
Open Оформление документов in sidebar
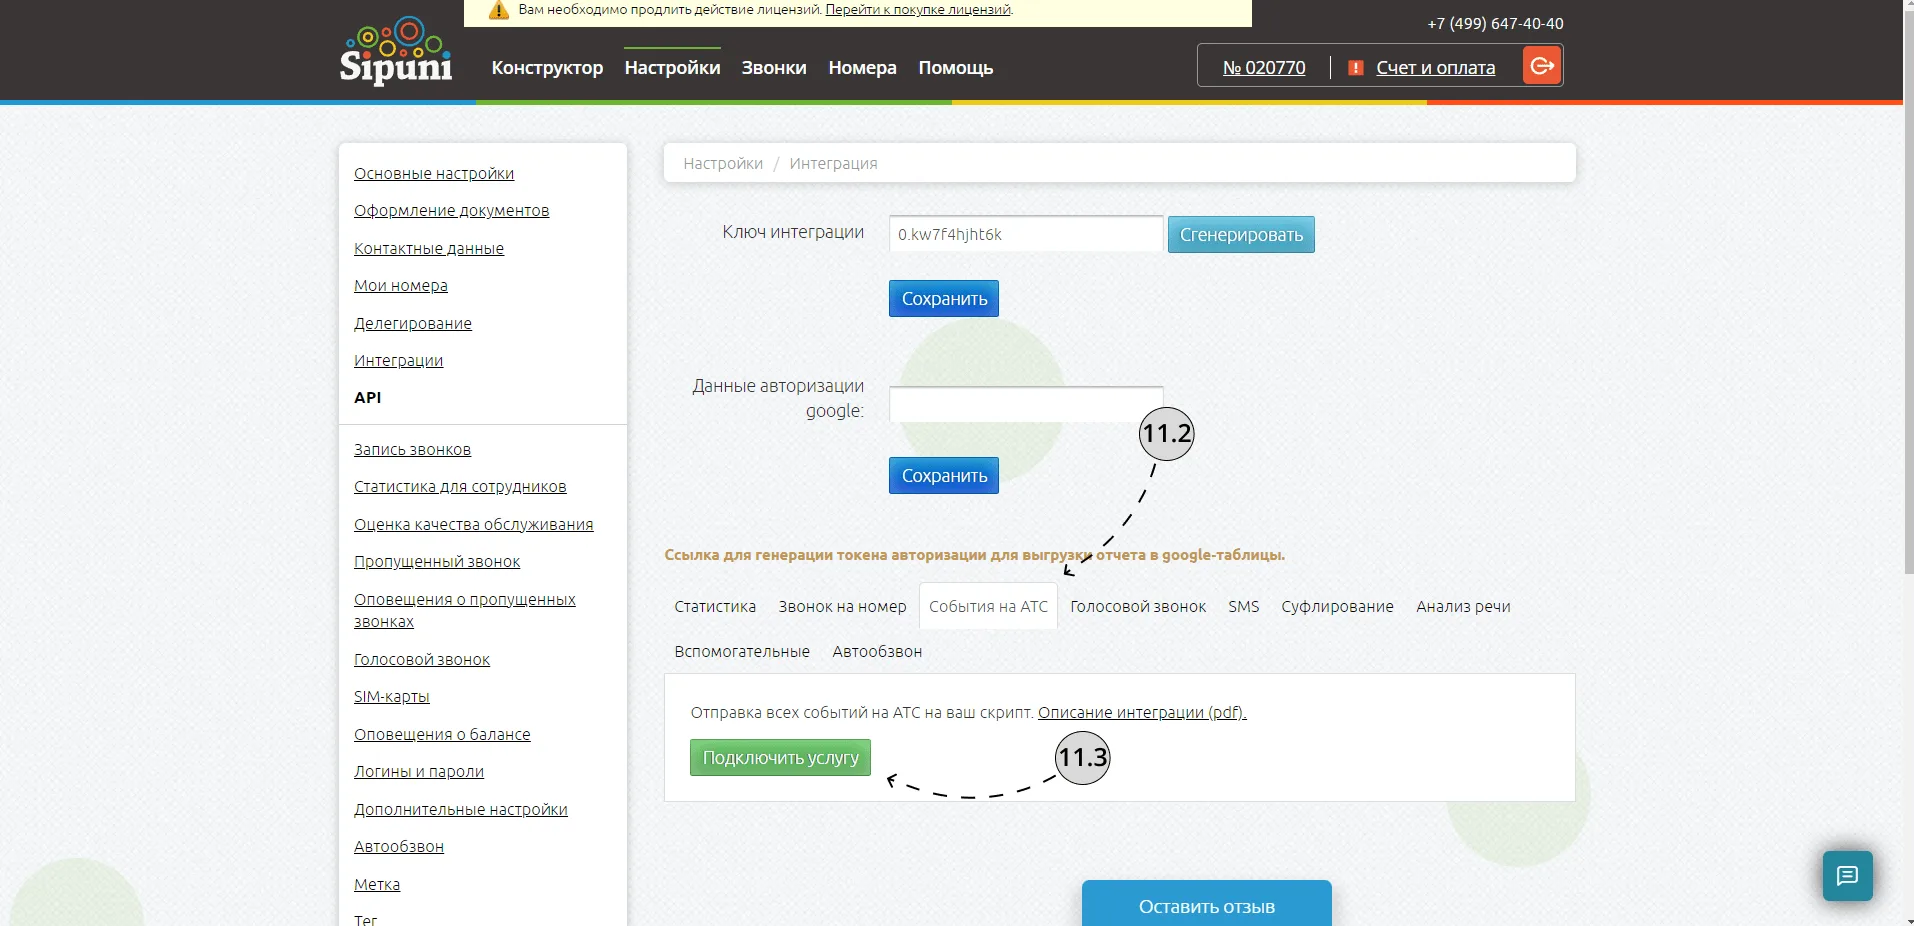(x=451, y=210)
